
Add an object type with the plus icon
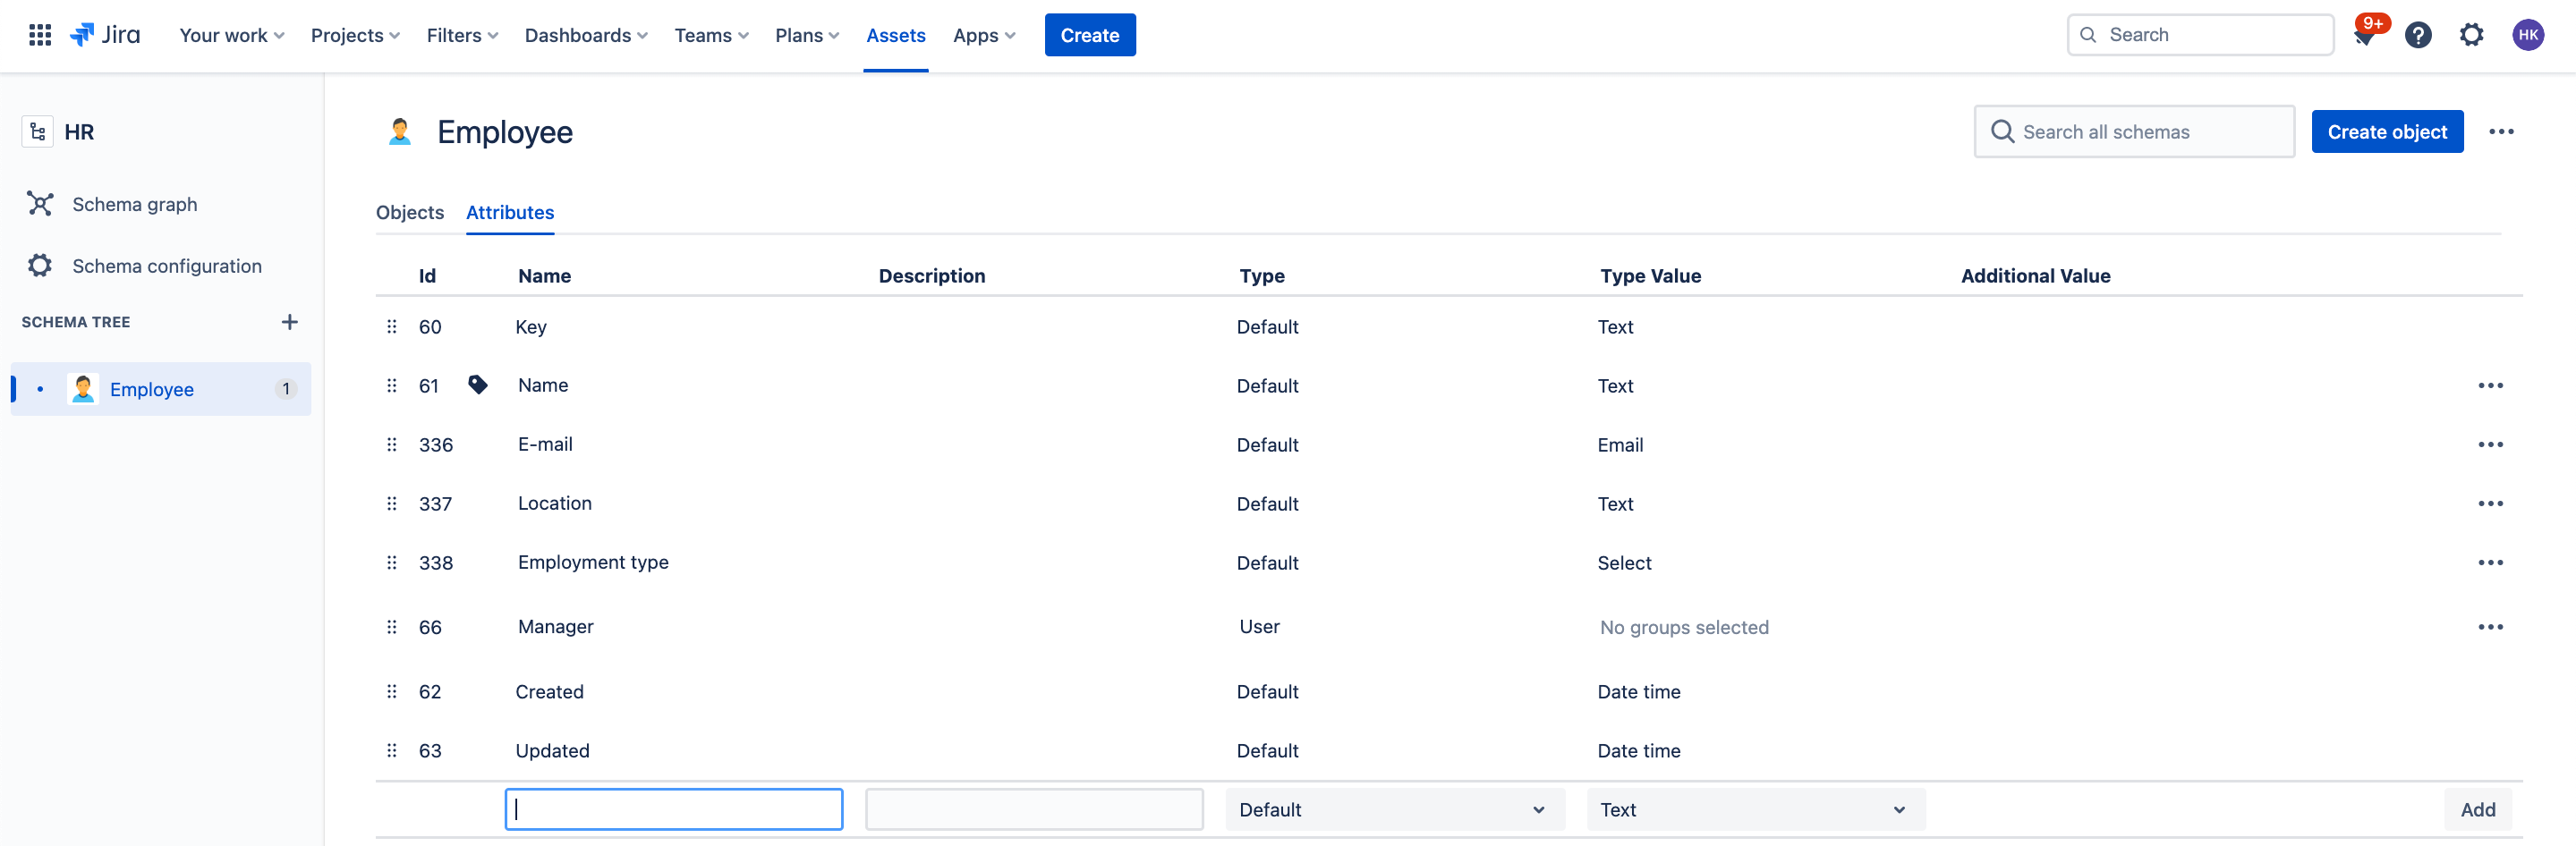[x=290, y=322]
